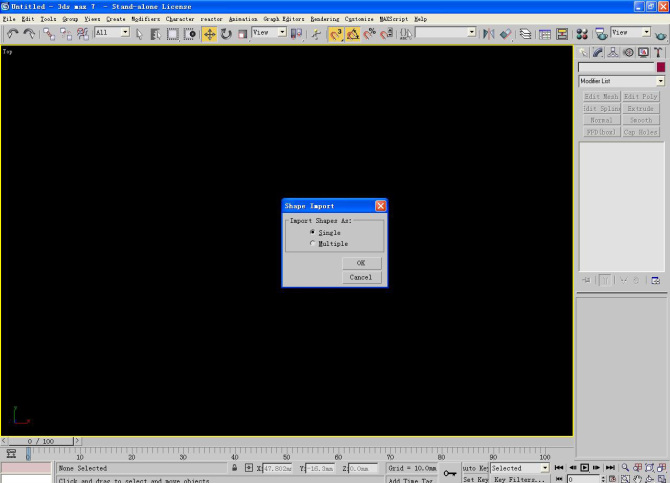This screenshot has width=670, height=483.
Task: Click Use Pivot Point Center icon
Action: tap(296, 34)
